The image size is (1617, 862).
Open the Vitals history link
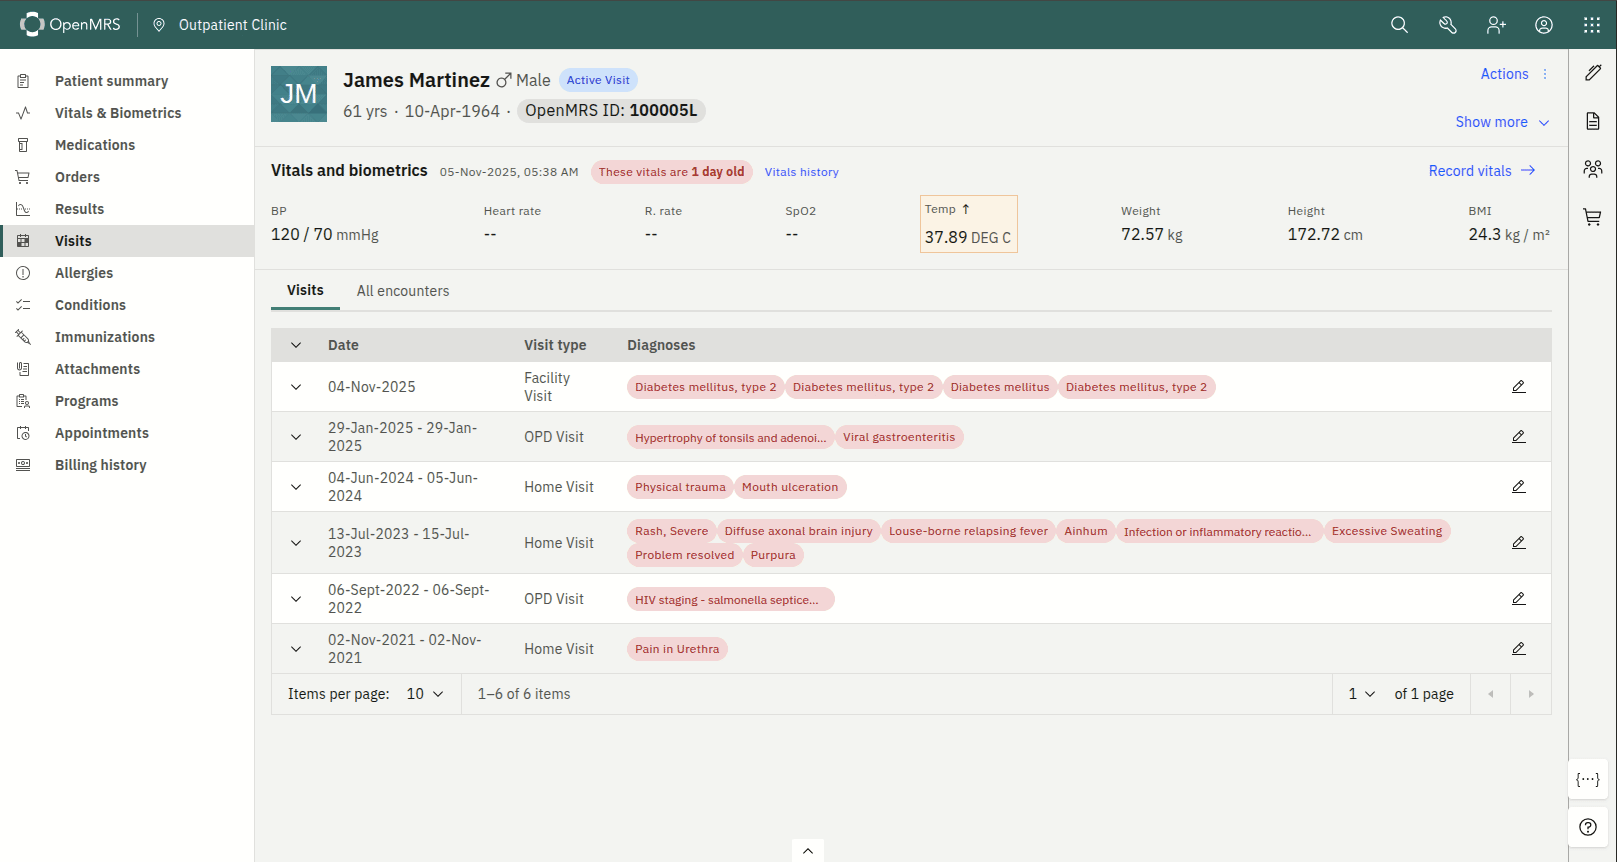coord(801,172)
